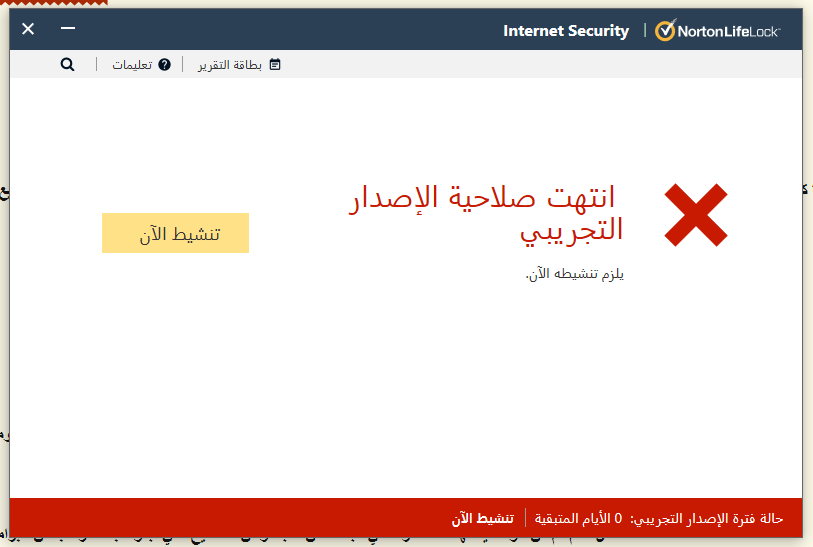The height and width of the screenshot is (547, 813).
Task: Click the NortonLifeLock checkmark logo
Action: pyautogui.click(x=665, y=30)
